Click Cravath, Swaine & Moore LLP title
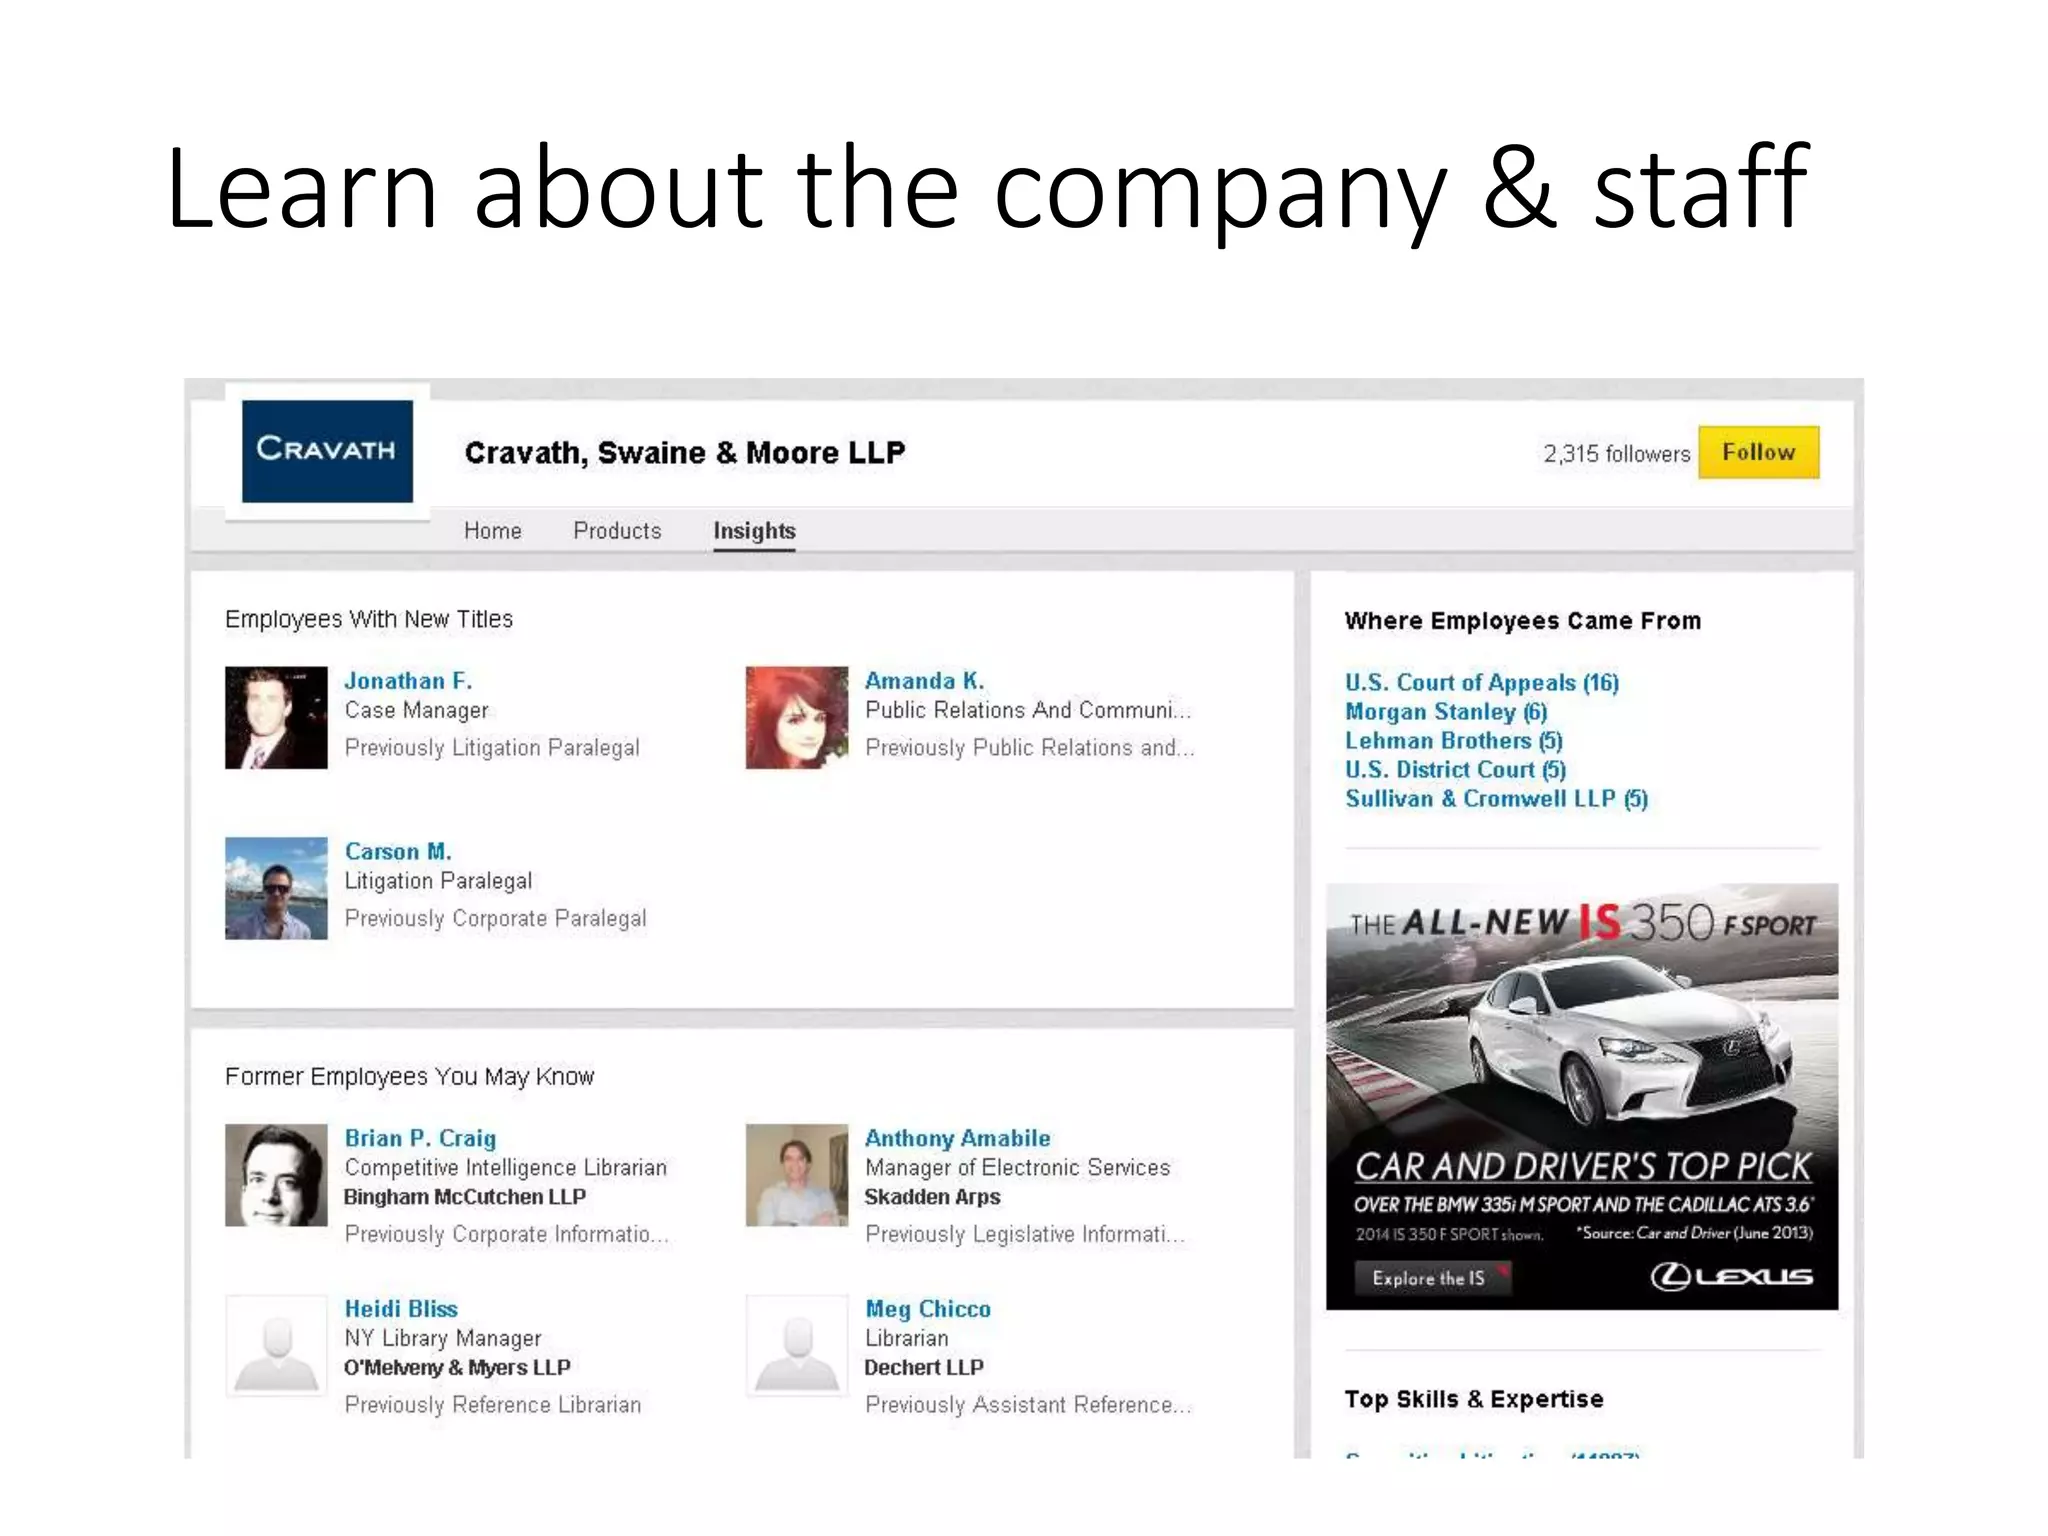Viewport: 2048px width, 1536px height. (685, 453)
